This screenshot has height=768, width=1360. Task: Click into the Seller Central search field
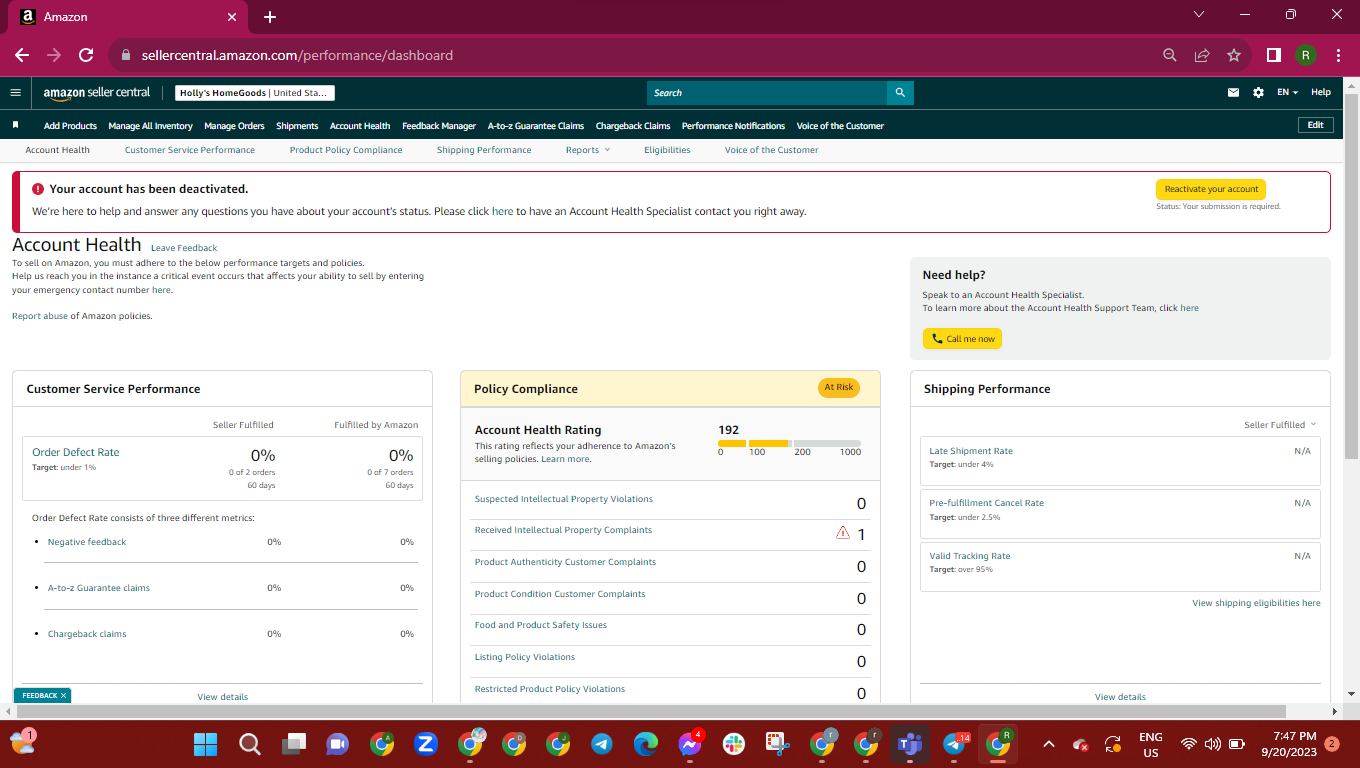click(767, 93)
